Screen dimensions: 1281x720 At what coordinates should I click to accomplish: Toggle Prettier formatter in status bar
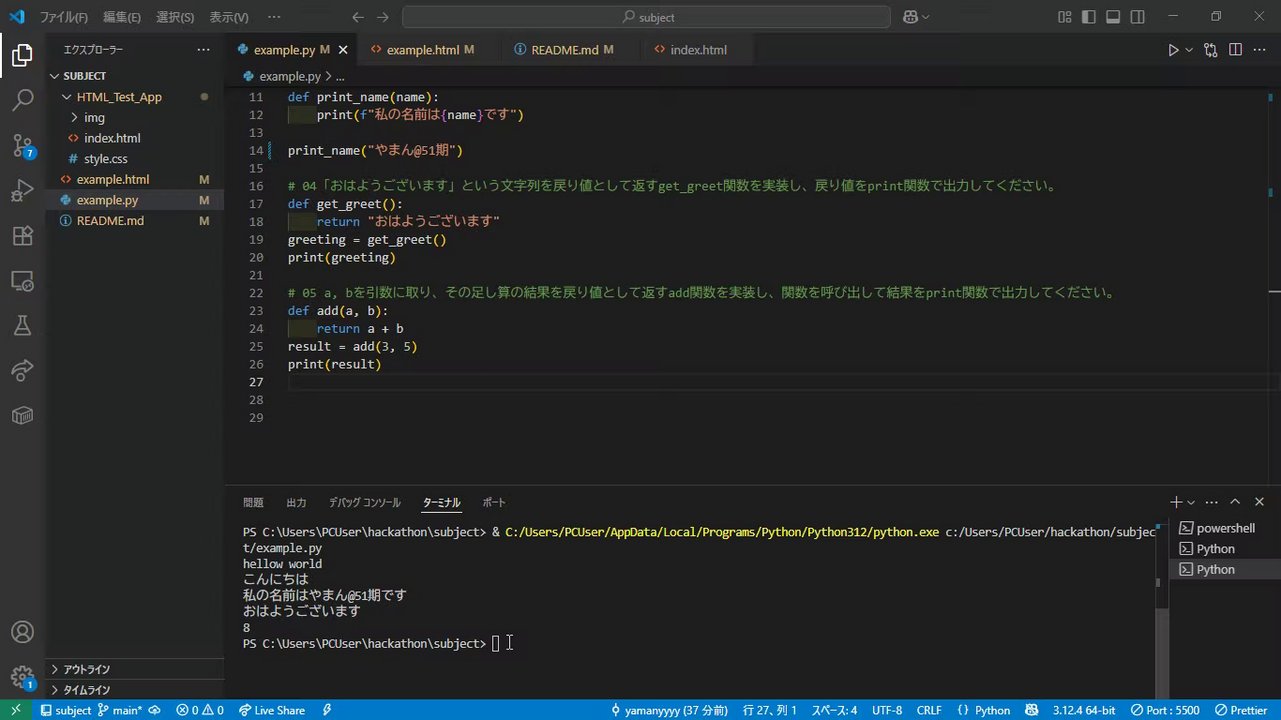point(1241,710)
